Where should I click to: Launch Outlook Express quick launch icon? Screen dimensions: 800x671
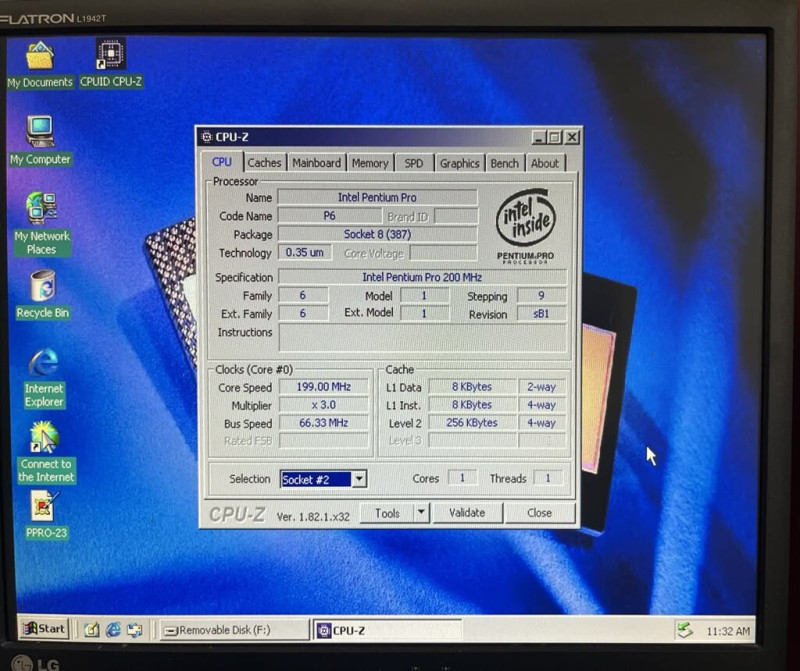(135, 630)
